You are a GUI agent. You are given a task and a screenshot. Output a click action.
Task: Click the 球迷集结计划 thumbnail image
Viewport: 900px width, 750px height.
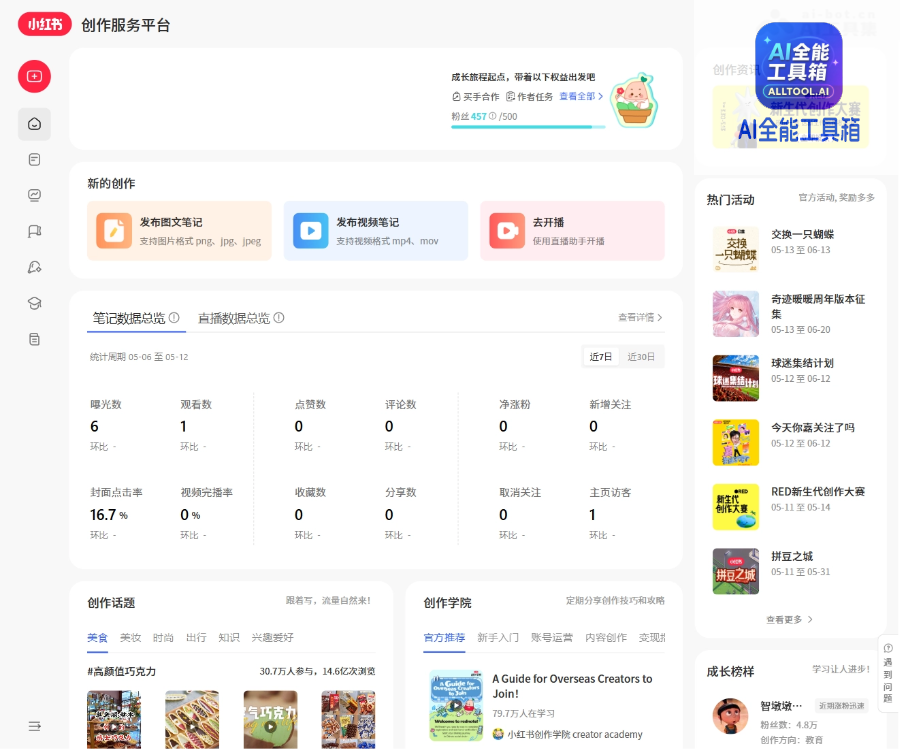coord(736,378)
